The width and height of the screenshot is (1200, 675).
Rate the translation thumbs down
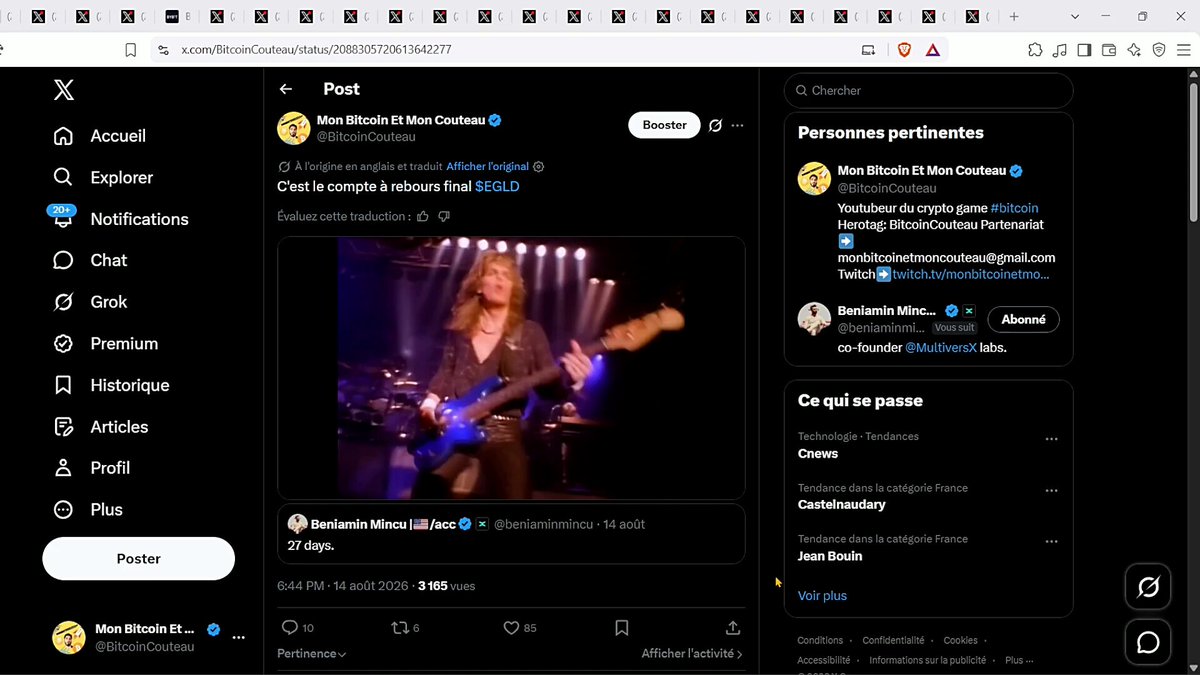pos(444,216)
